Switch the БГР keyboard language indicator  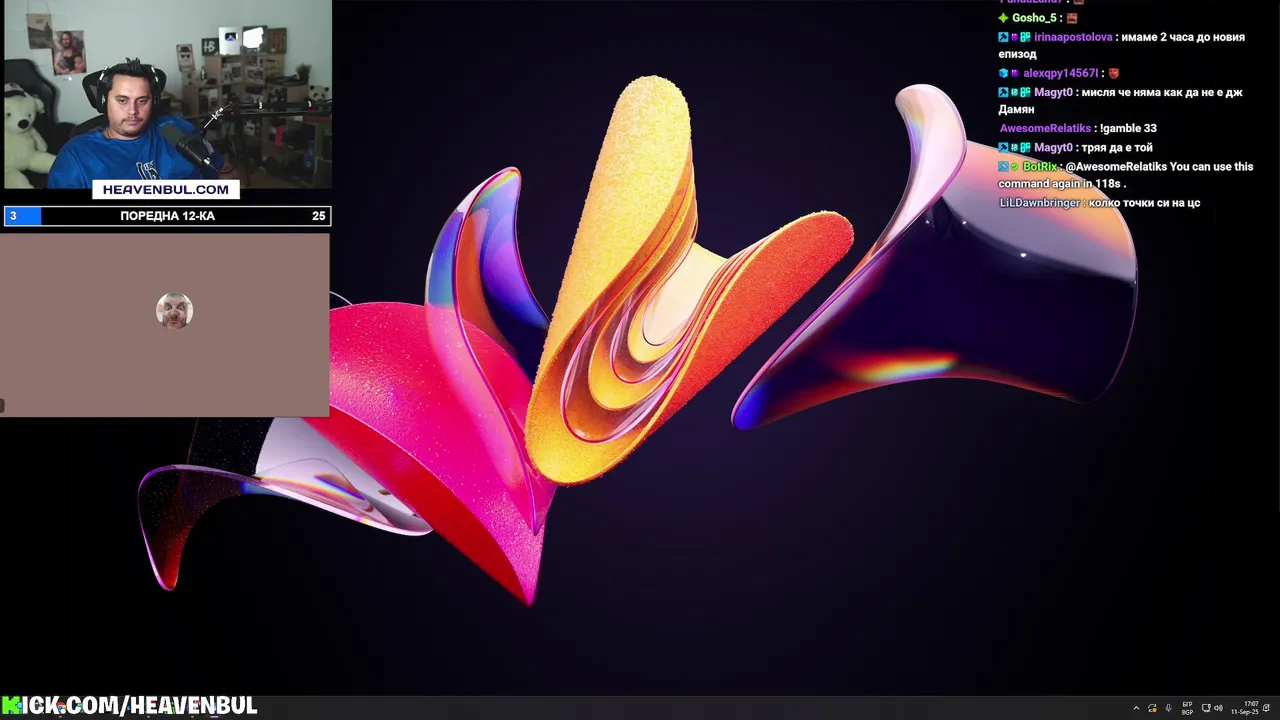click(1187, 708)
